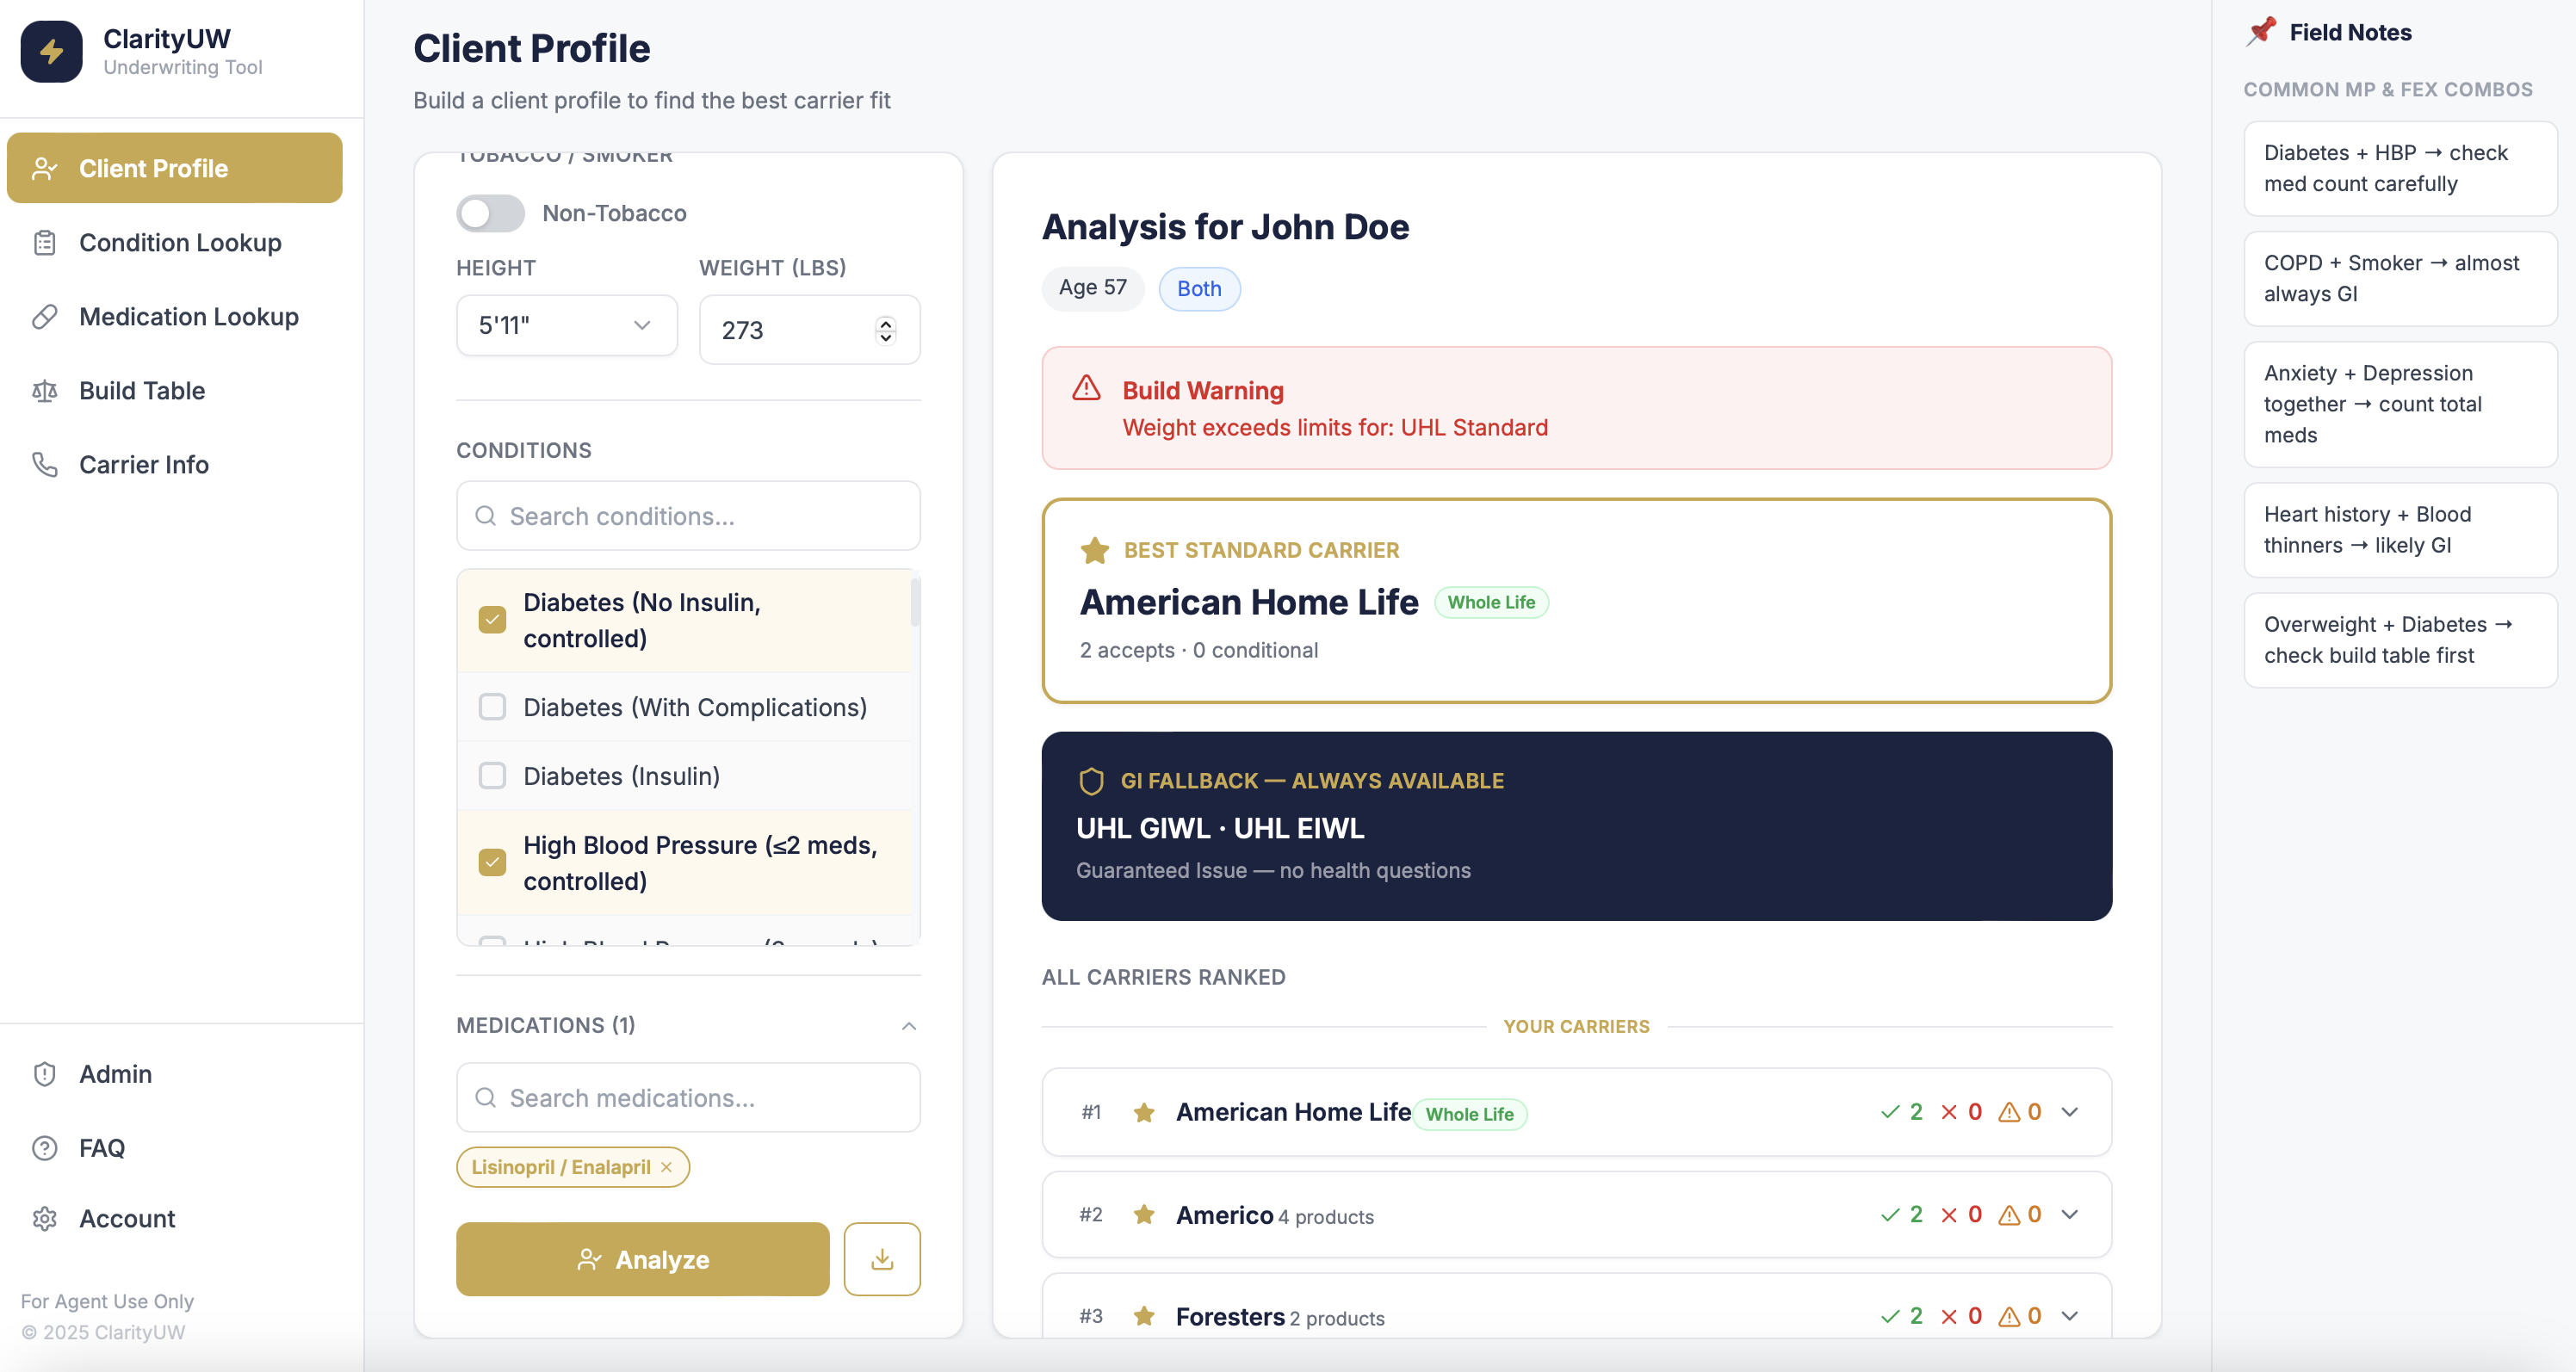Open Admin section
Viewport: 2576px width, 1372px height.
pyautogui.click(x=175, y=1074)
